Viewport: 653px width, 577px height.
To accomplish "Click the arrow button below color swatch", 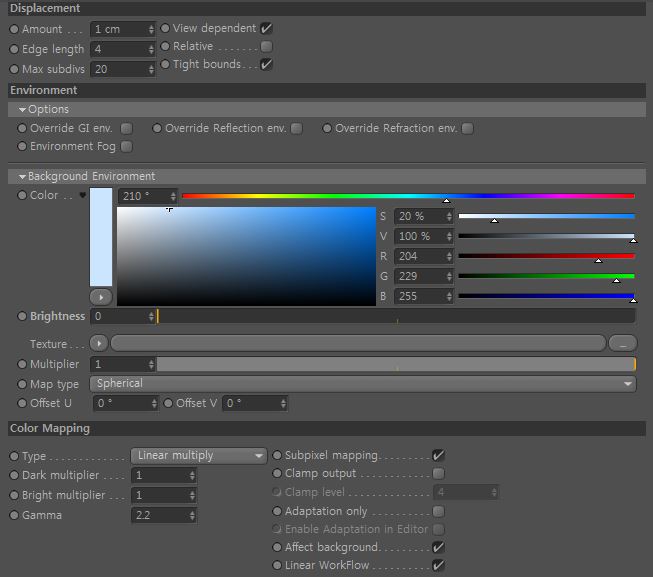I will coord(101,297).
